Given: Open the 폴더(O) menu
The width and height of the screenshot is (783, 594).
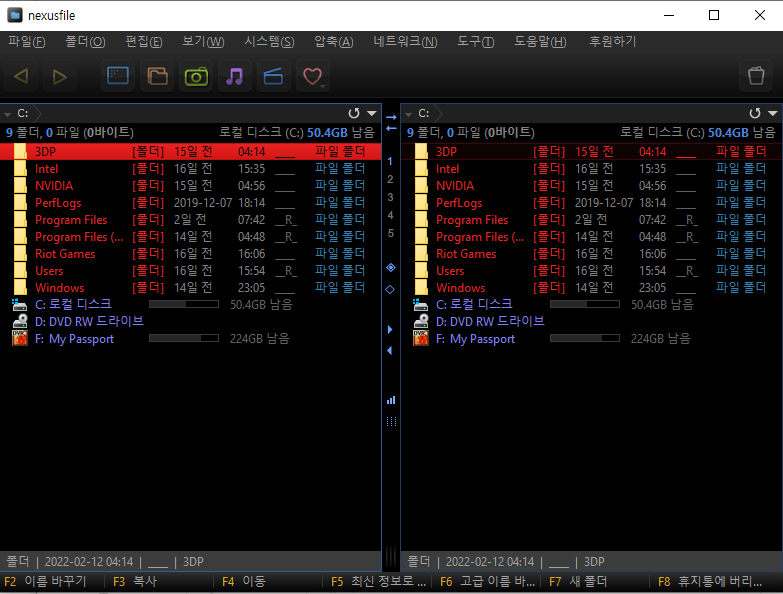Looking at the screenshot, I should pyautogui.click(x=85, y=41).
